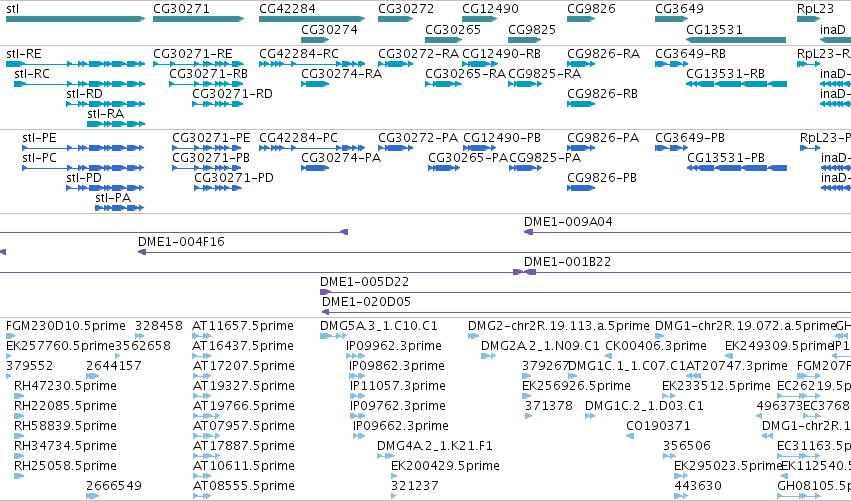Click the CG42284-PC protein feature
Screen dimensions: 851x501
312,148
